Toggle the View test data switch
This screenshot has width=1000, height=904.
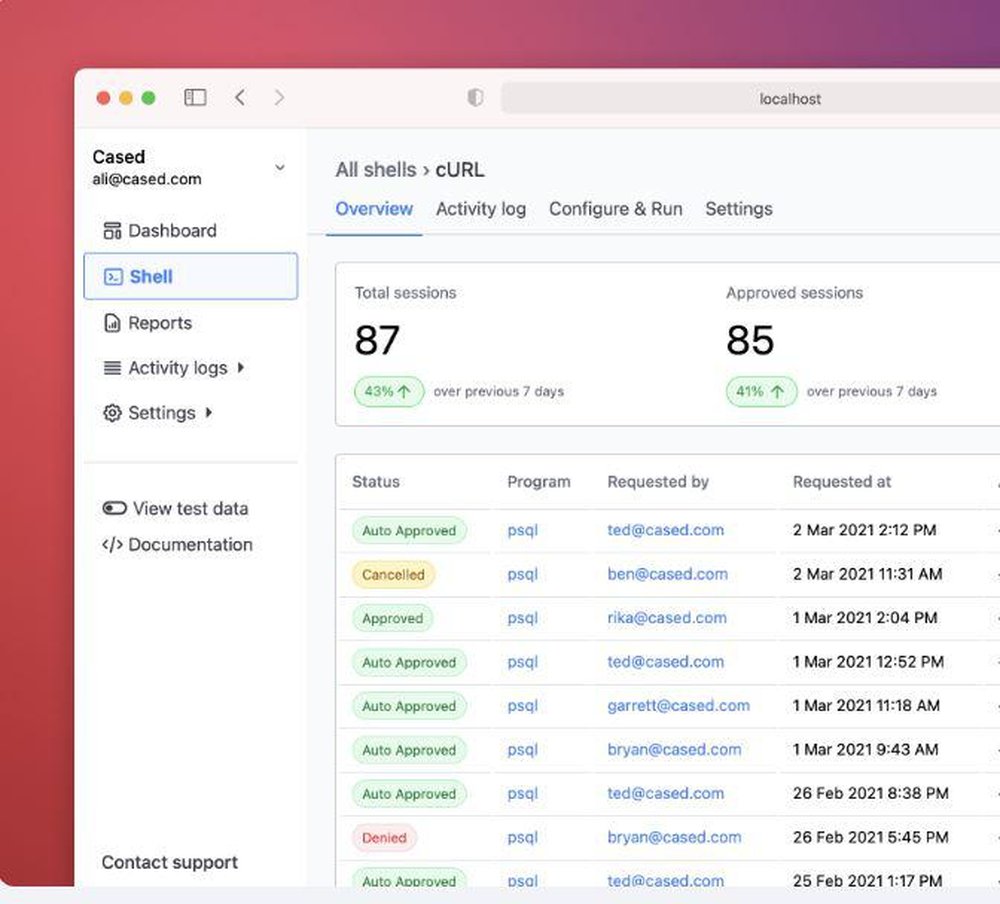[x=114, y=508]
